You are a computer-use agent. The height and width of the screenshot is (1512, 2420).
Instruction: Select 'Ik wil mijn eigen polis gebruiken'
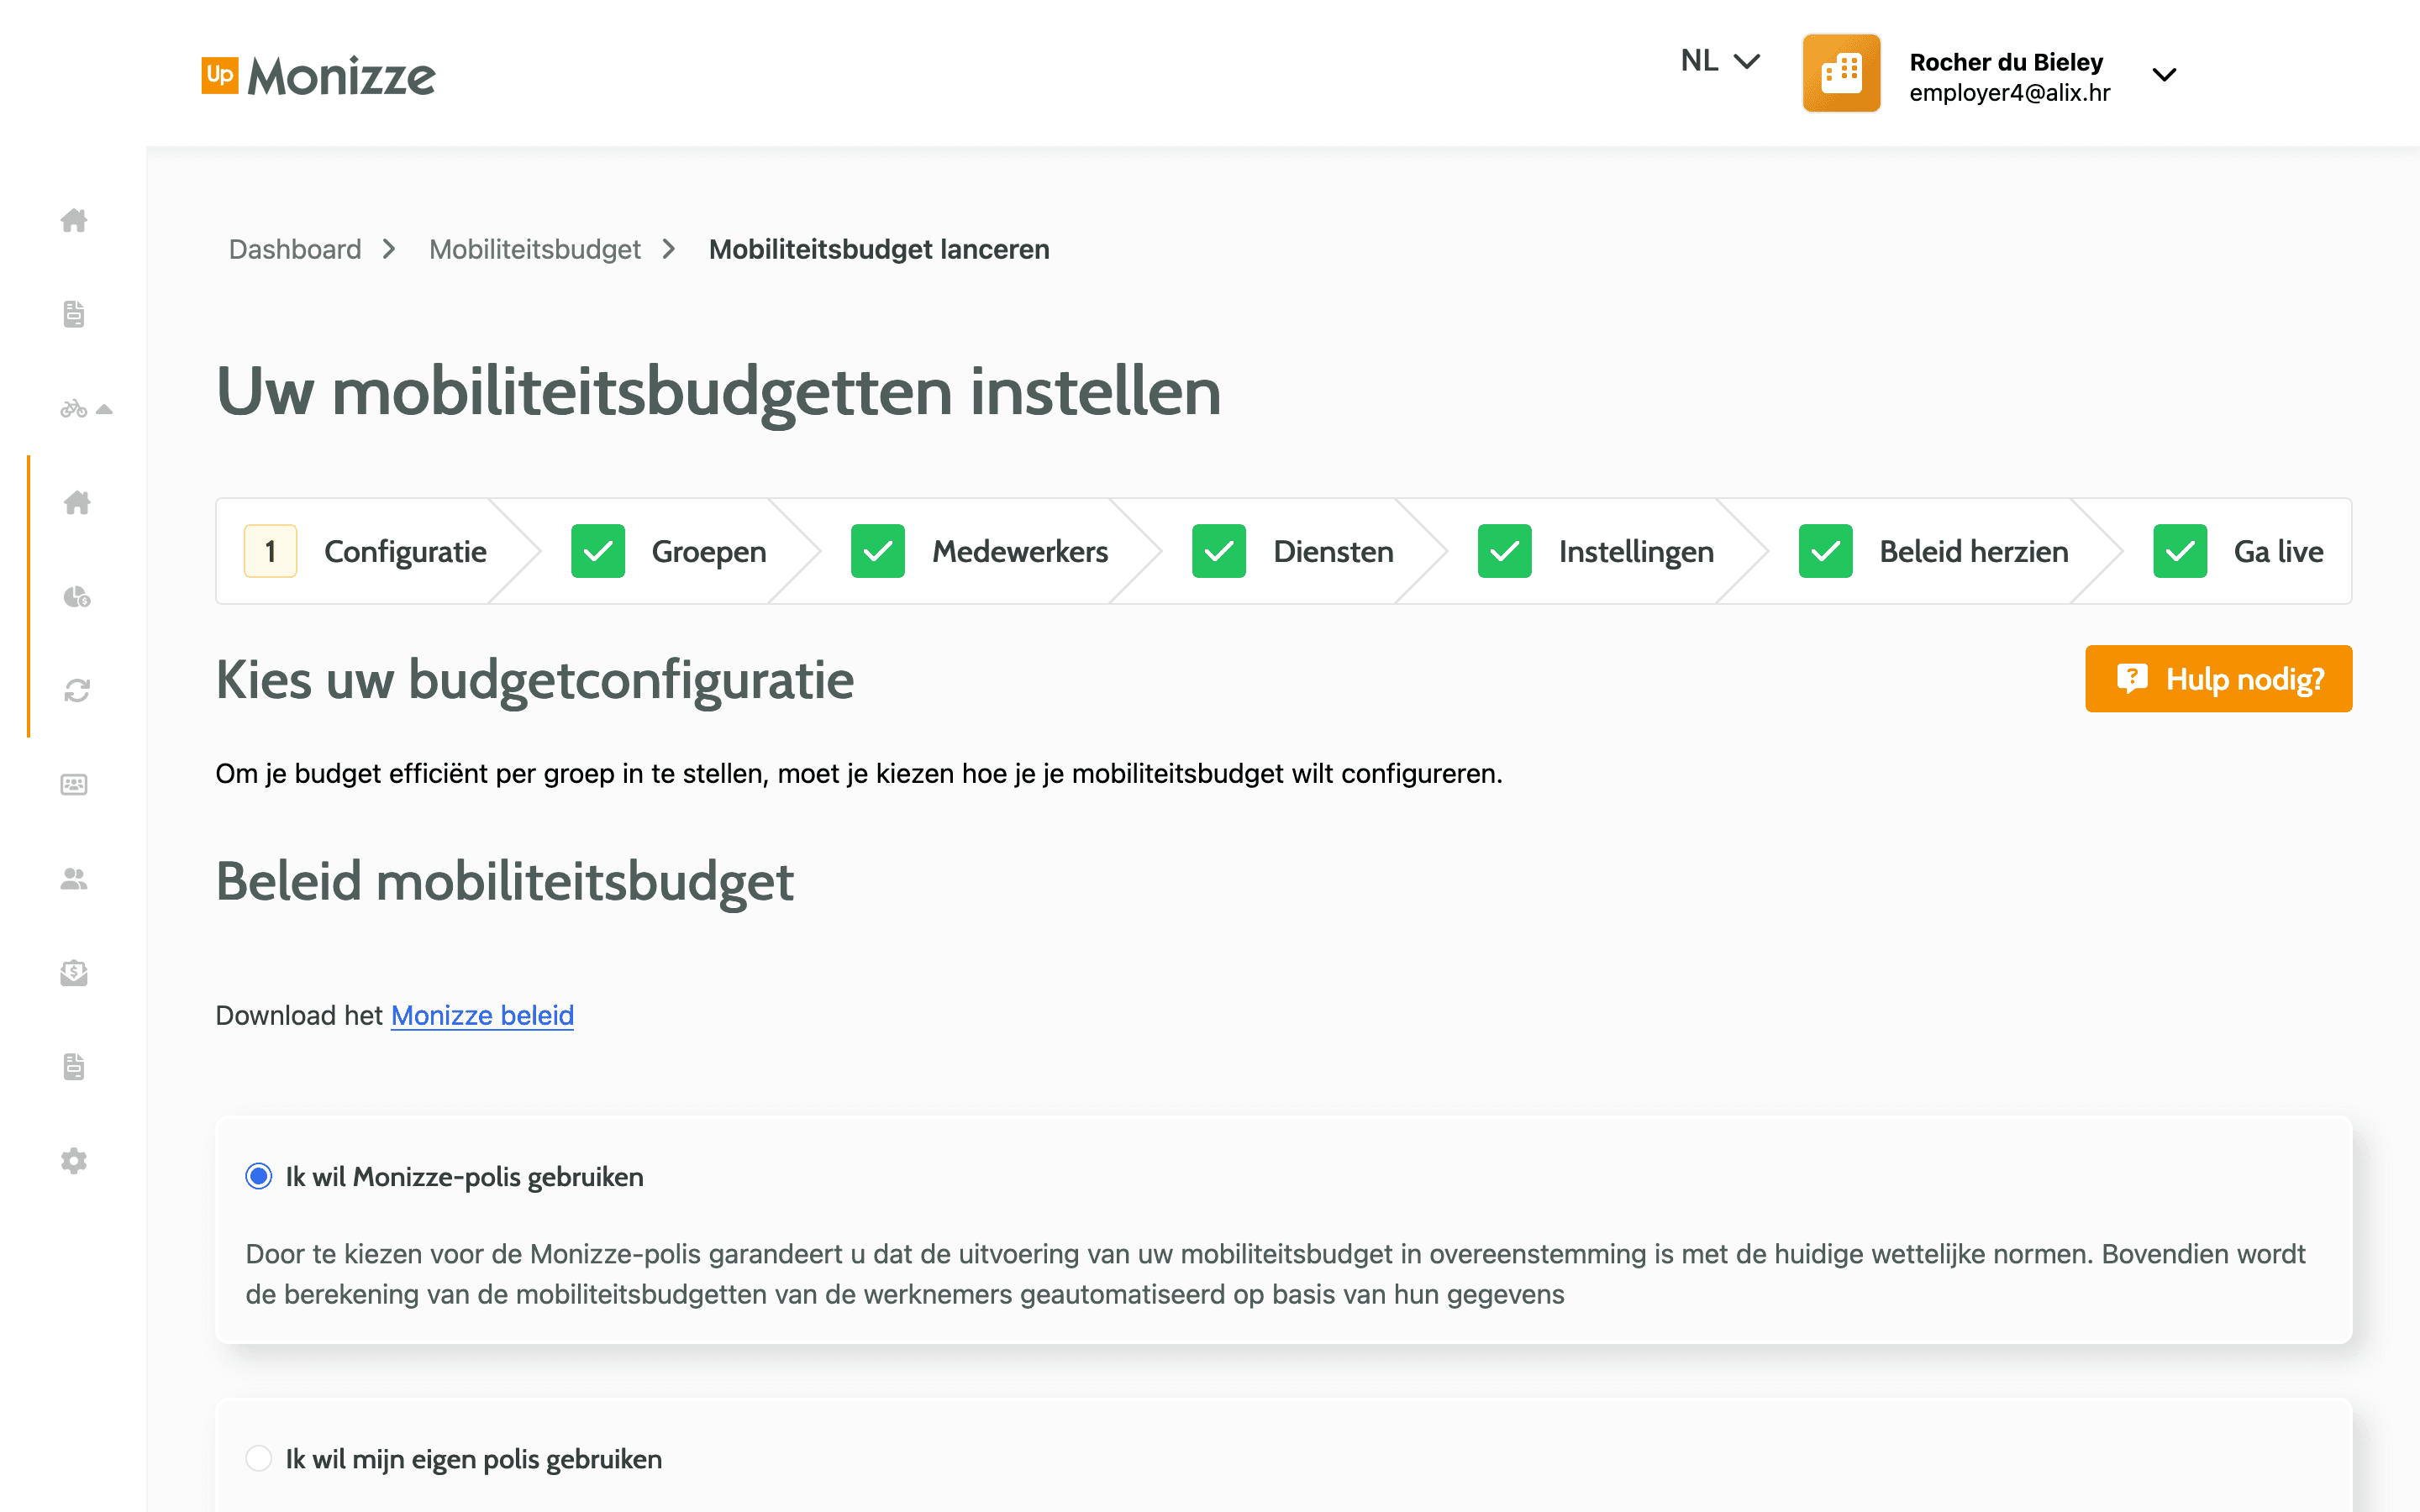tap(259, 1458)
